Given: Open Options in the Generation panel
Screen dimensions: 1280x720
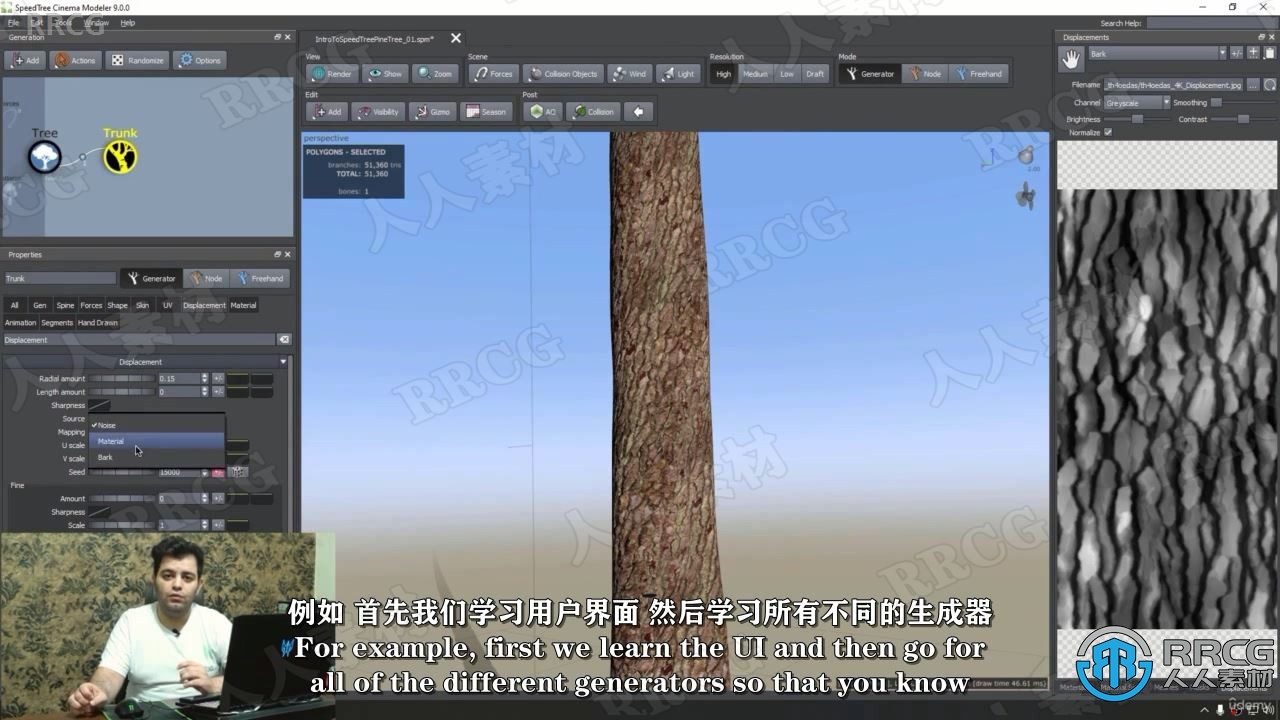Looking at the screenshot, I should (200, 60).
